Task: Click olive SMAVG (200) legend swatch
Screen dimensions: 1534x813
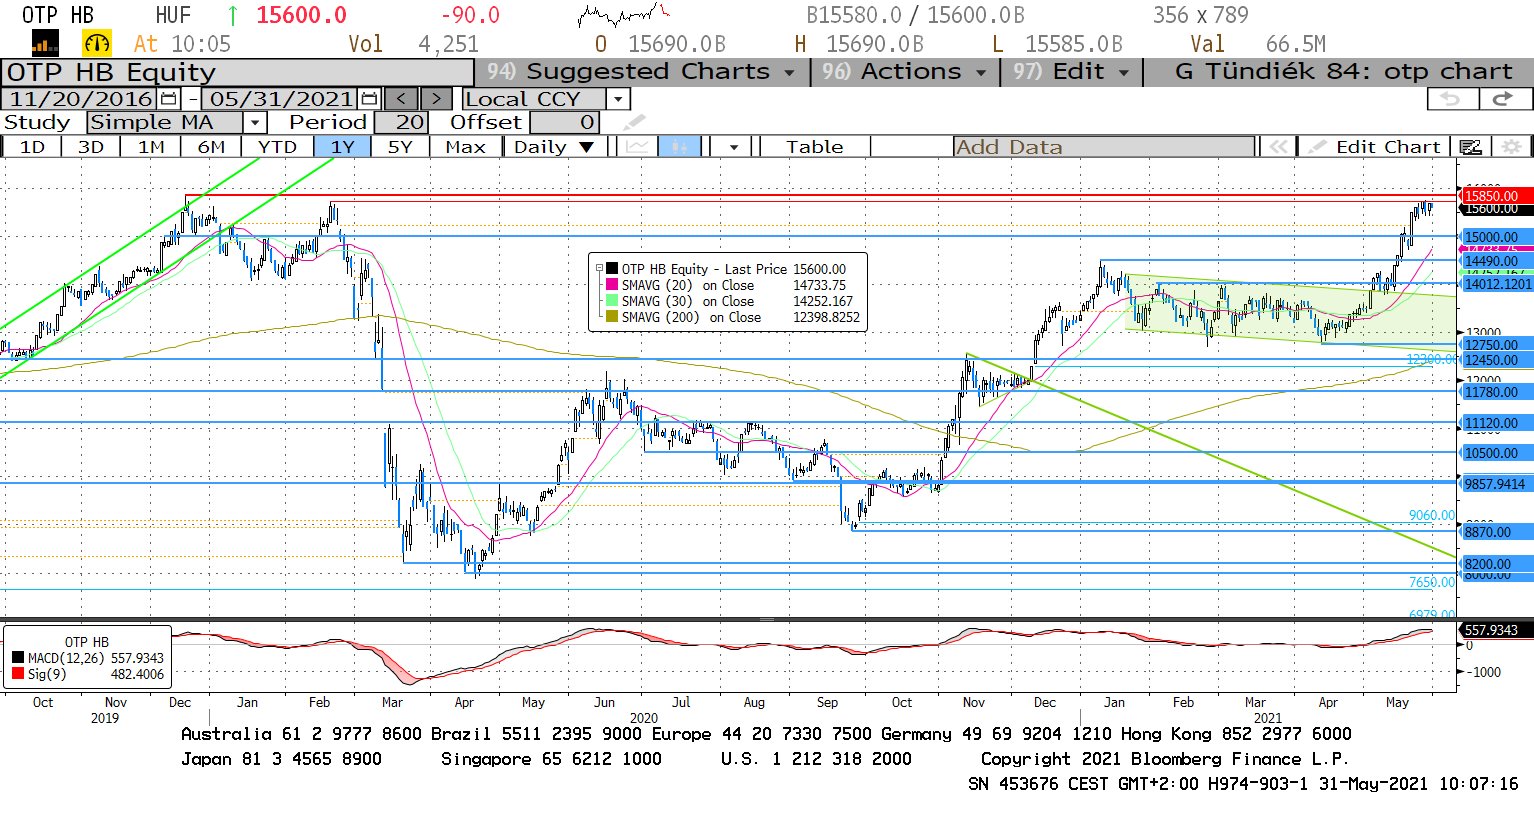Action: (x=612, y=317)
